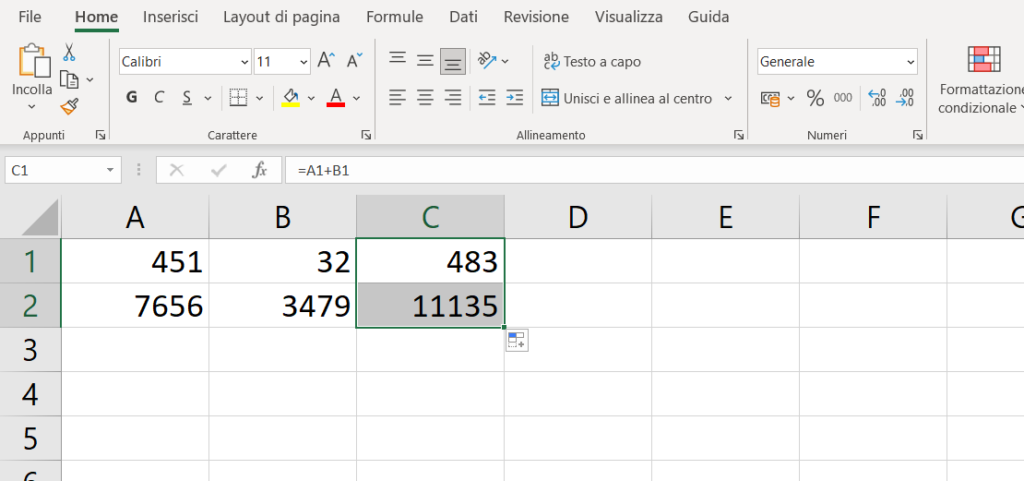The width and height of the screenshot is (1024, 481).
Task: Align text right icon
Action: pos(453,98)
